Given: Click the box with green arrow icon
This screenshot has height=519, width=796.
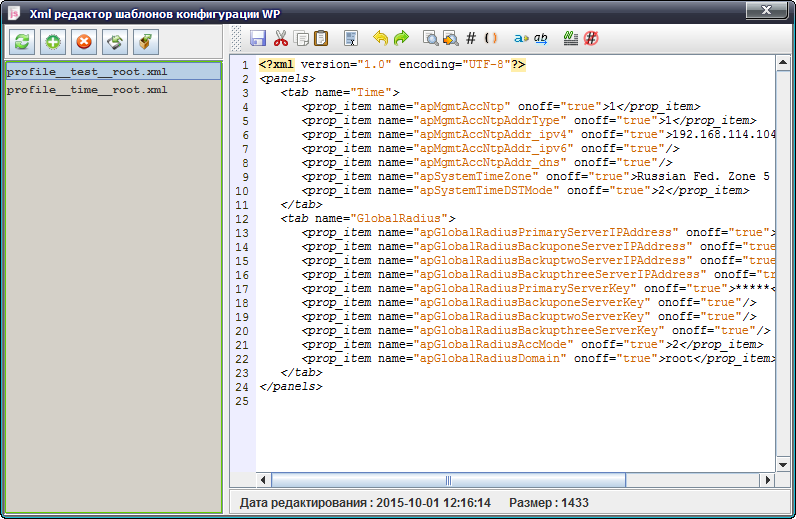Looking at the screenshot, I should tap(147, 42).
